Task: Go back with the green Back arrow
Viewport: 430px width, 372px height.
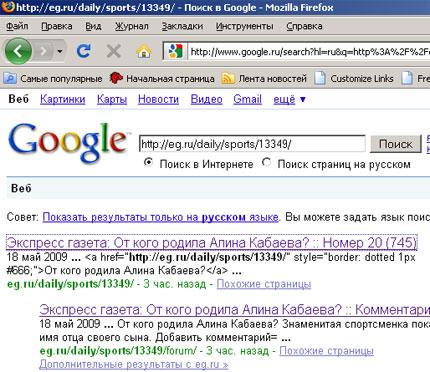Action: pyautogui.click(x=18, y=51)
